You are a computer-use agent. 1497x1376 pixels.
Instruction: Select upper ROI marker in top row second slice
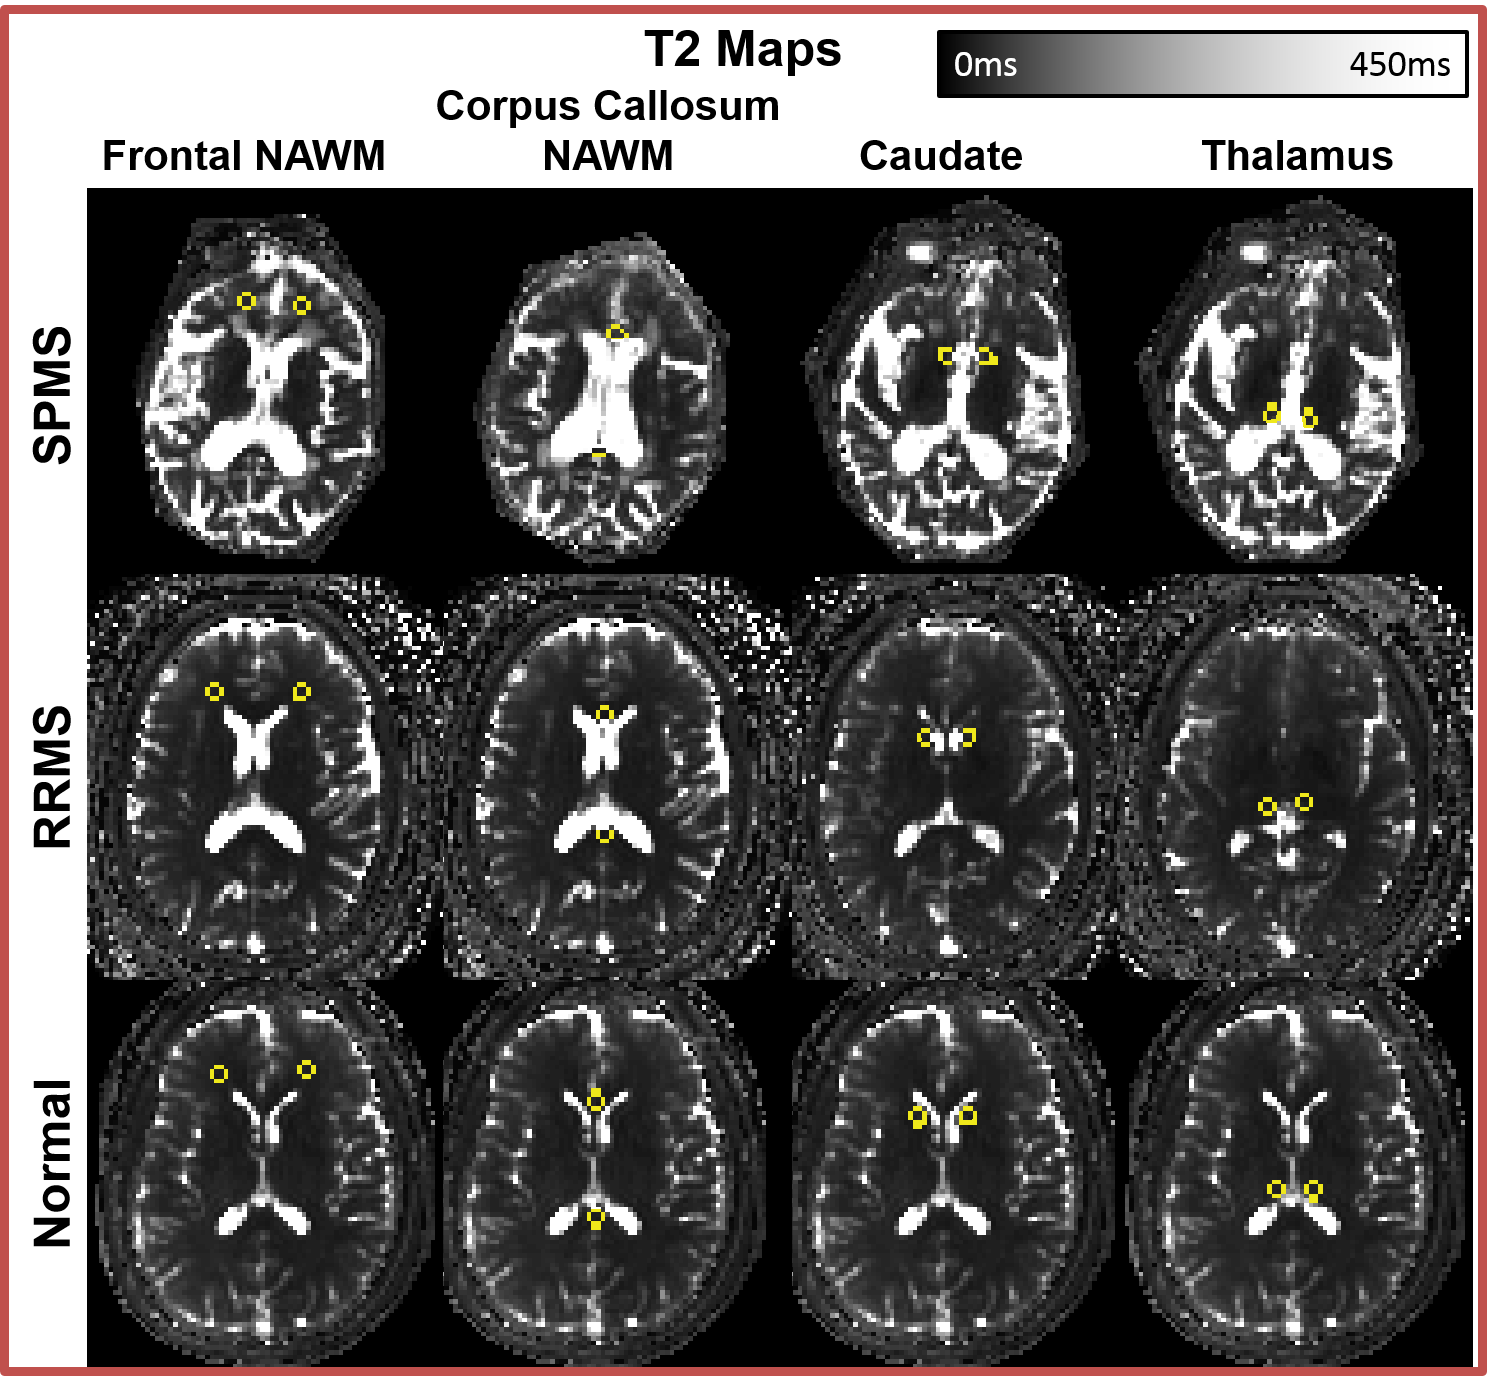point(616,332)
